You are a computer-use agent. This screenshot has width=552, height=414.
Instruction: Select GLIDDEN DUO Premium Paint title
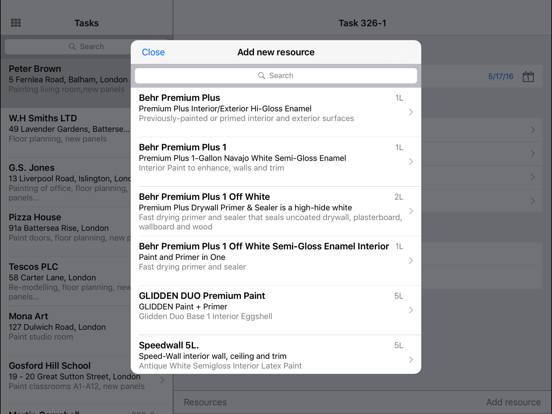(x=202, y=296)
